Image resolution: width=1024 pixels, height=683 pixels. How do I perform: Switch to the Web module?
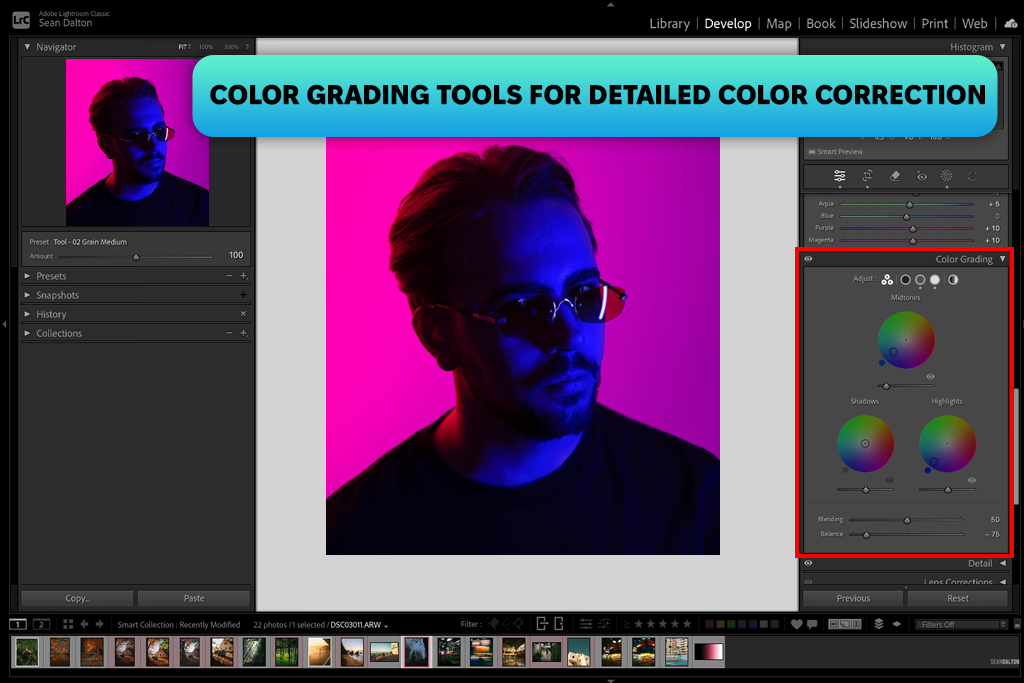pos(974,24)
